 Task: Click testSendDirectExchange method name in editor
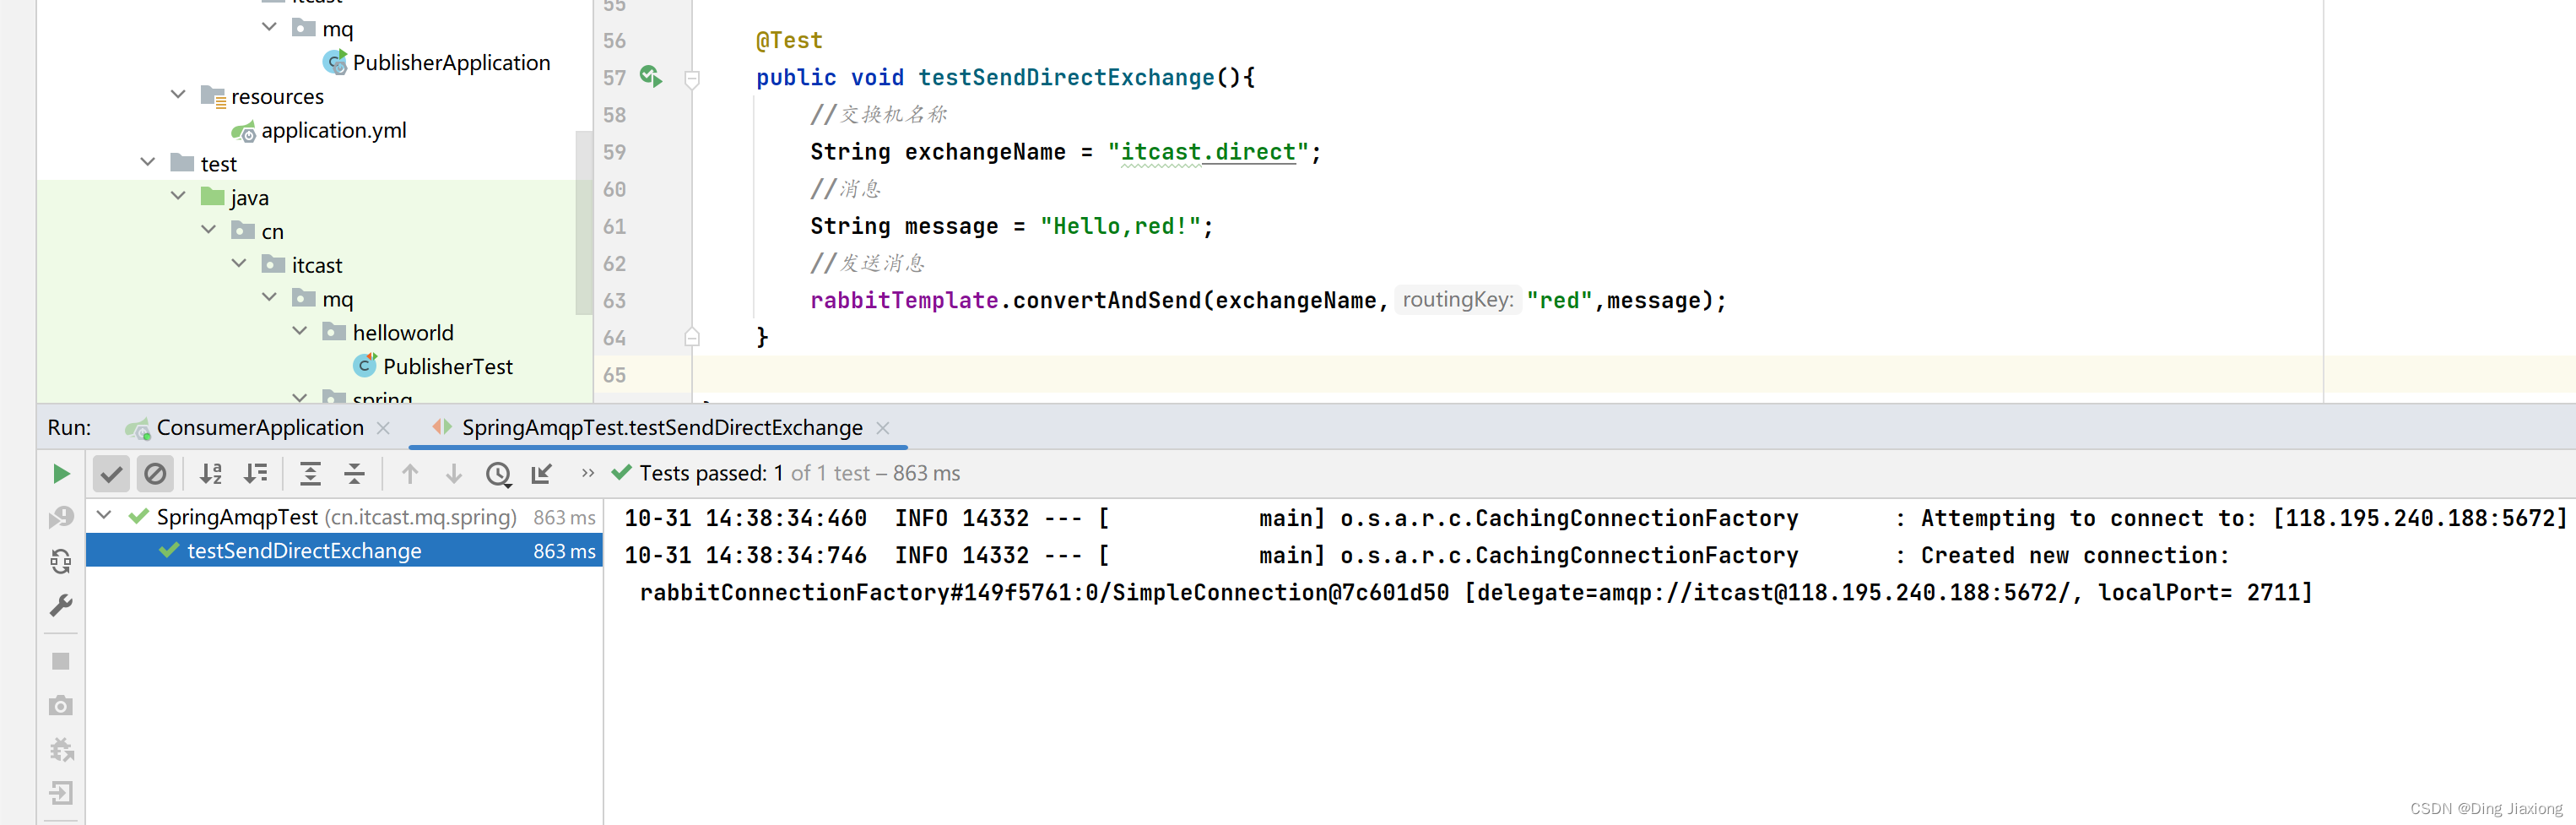pyautogui.click(x=1065, y=77)
